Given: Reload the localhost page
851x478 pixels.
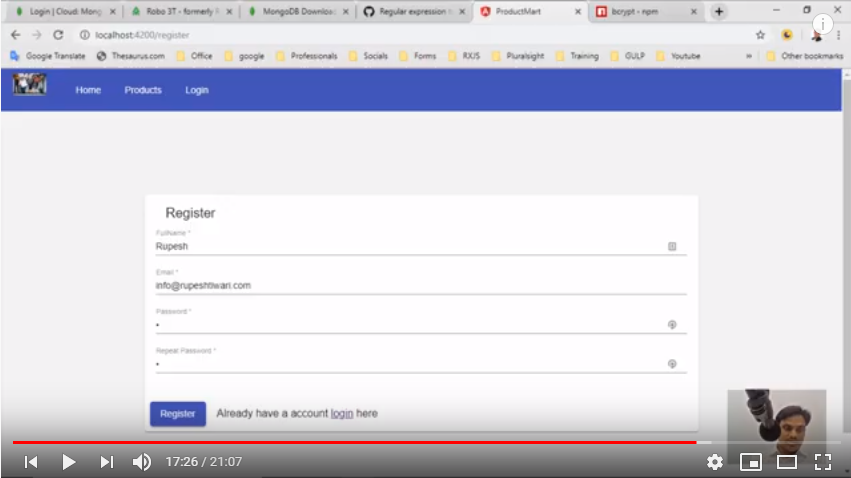Looking at the screenshot, I should (x=58, y=34).
